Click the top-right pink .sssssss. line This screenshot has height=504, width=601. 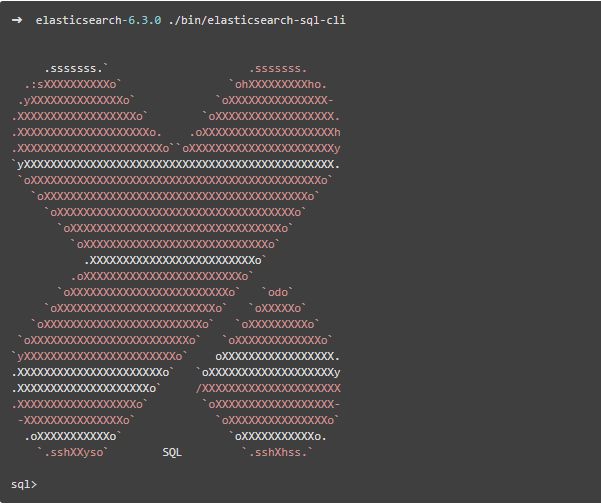click(x=278, y=69)
